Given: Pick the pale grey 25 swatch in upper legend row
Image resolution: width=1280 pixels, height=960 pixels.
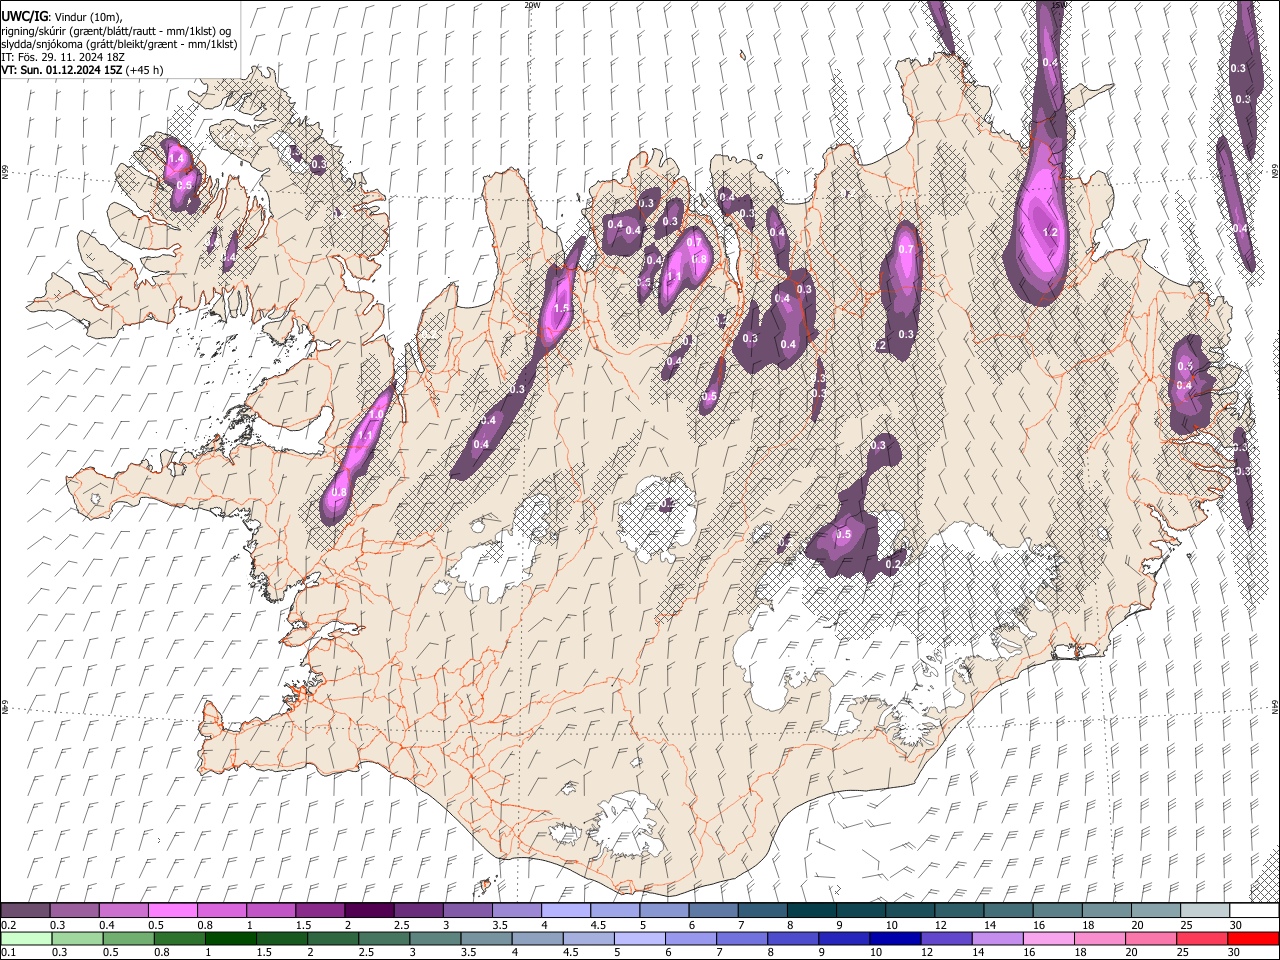Looking at the screenshot, I should [1203, 911].
